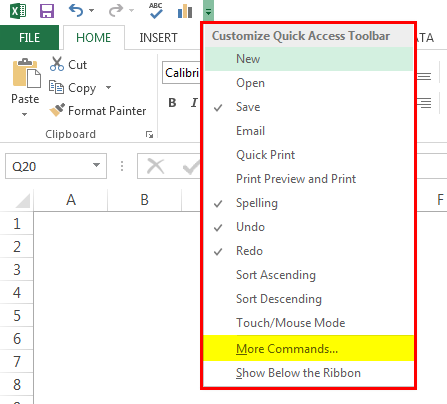Click the Calibri font name box
Viewport: 447px width, 404px height.
[x=182, y=72]
